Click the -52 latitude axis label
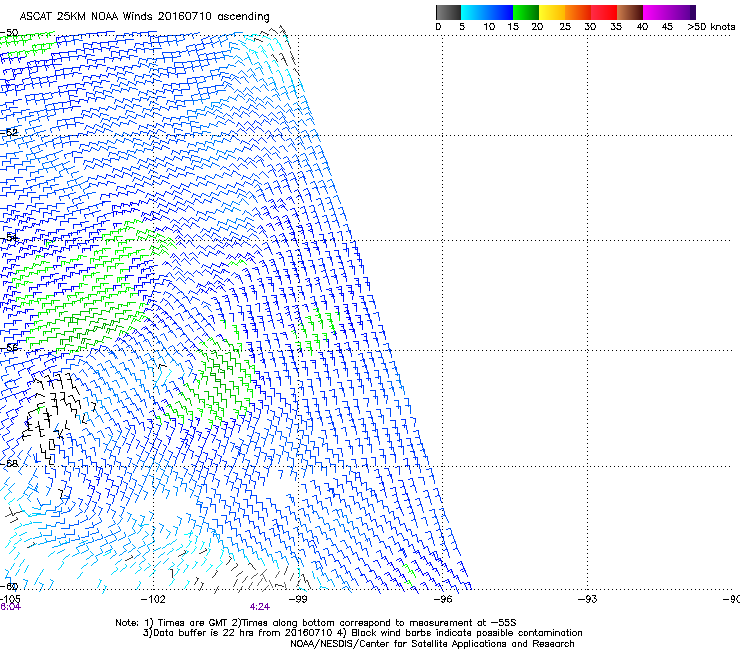Image resolution: width=740 pixels, height=650 pixels. (9, 133)
